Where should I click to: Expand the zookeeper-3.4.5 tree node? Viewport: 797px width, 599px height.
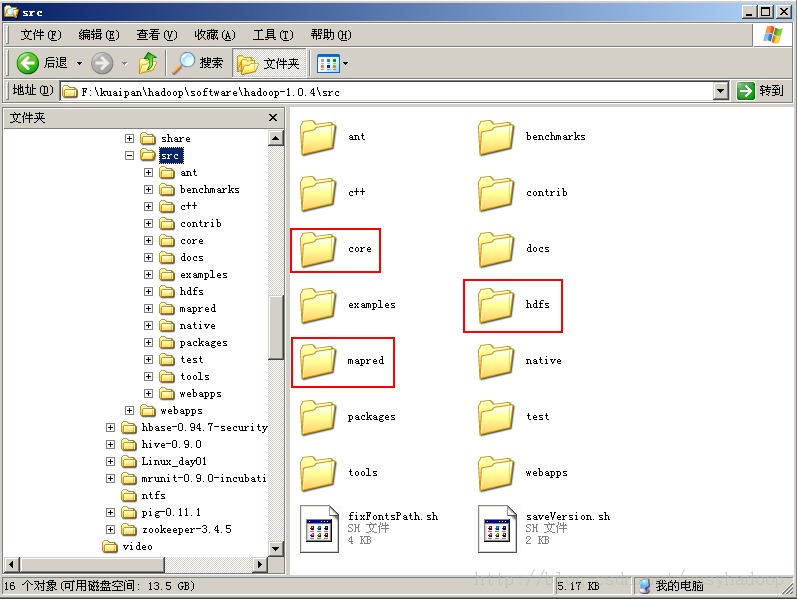pyautogui.click(x=110, y=529)
